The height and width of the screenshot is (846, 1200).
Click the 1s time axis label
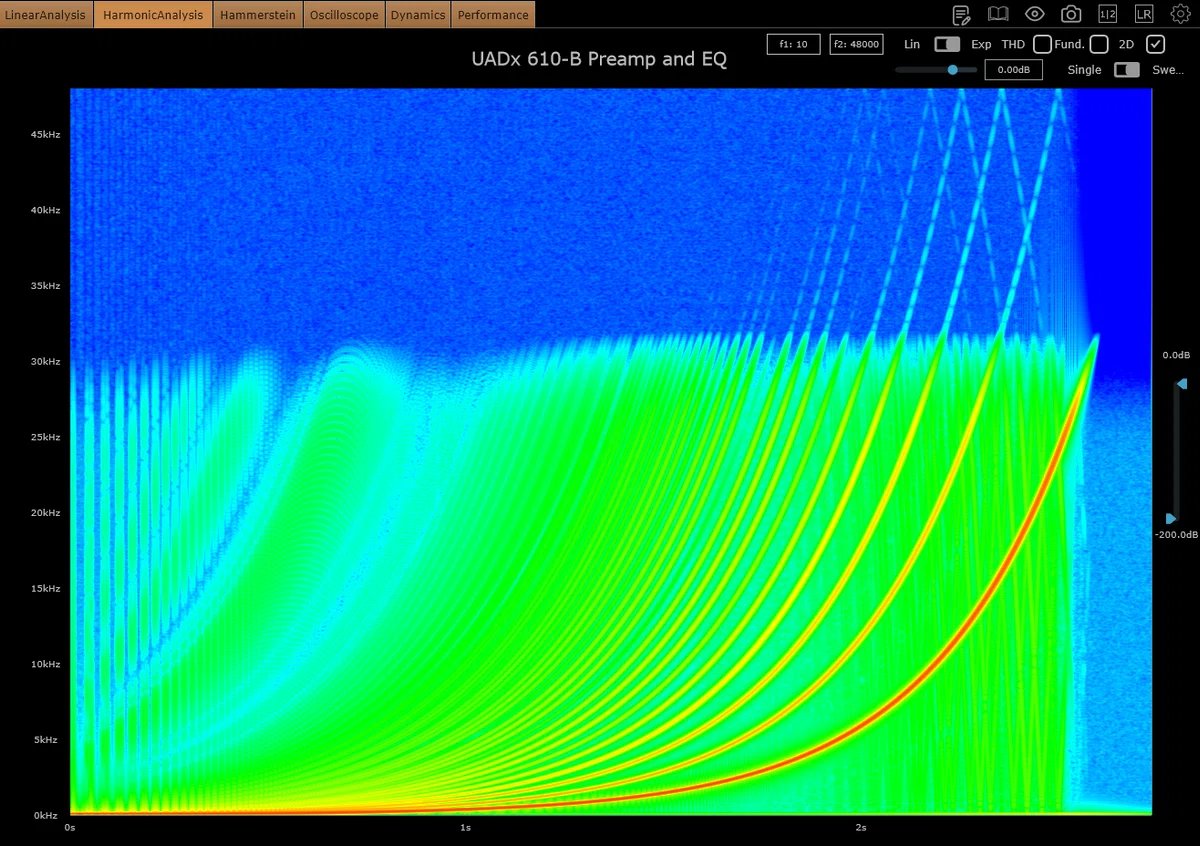click(465, 828)
